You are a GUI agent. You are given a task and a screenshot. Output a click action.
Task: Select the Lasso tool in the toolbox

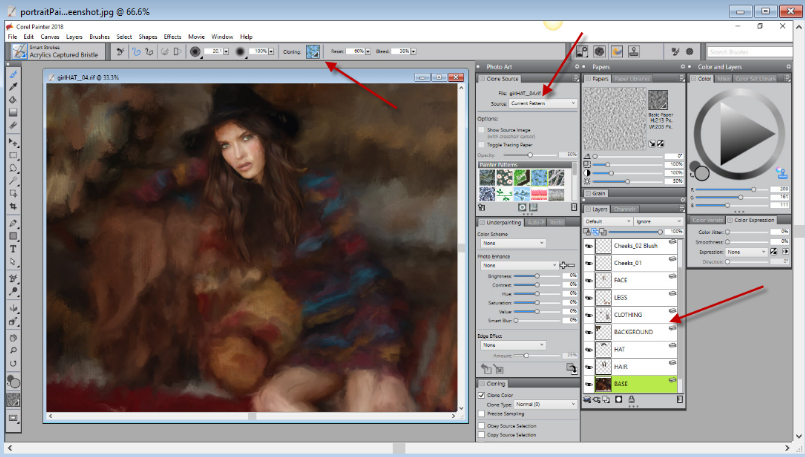(x=13, y=168)
